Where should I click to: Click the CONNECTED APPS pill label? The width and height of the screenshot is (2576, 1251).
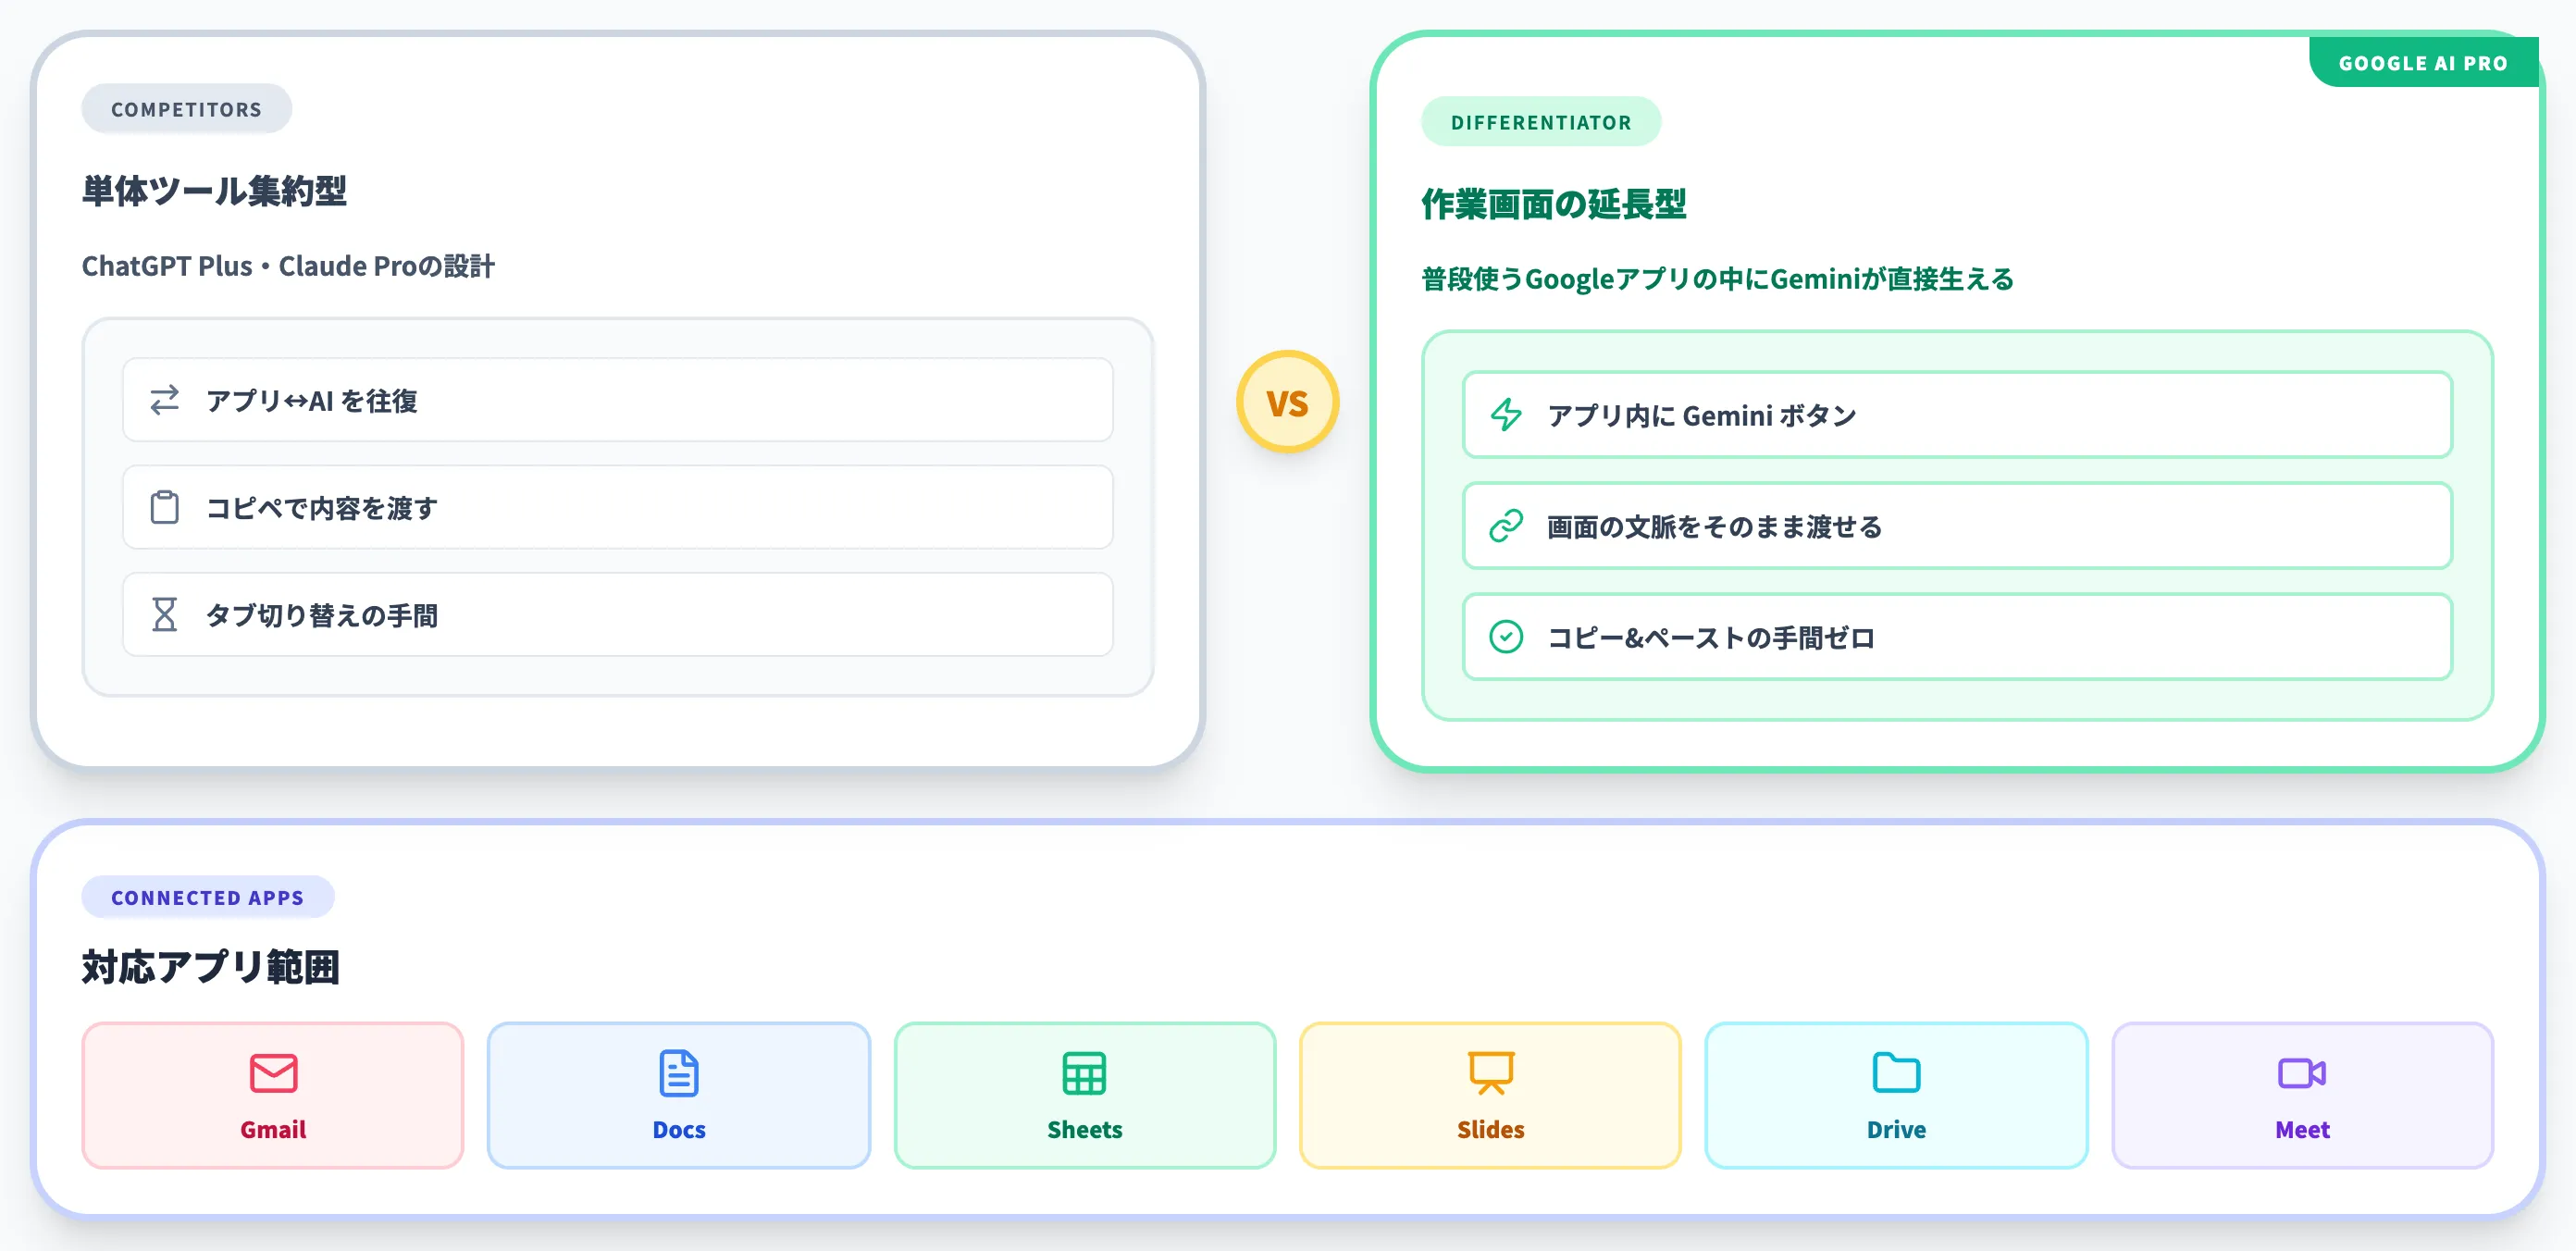(x=208, y=897)
